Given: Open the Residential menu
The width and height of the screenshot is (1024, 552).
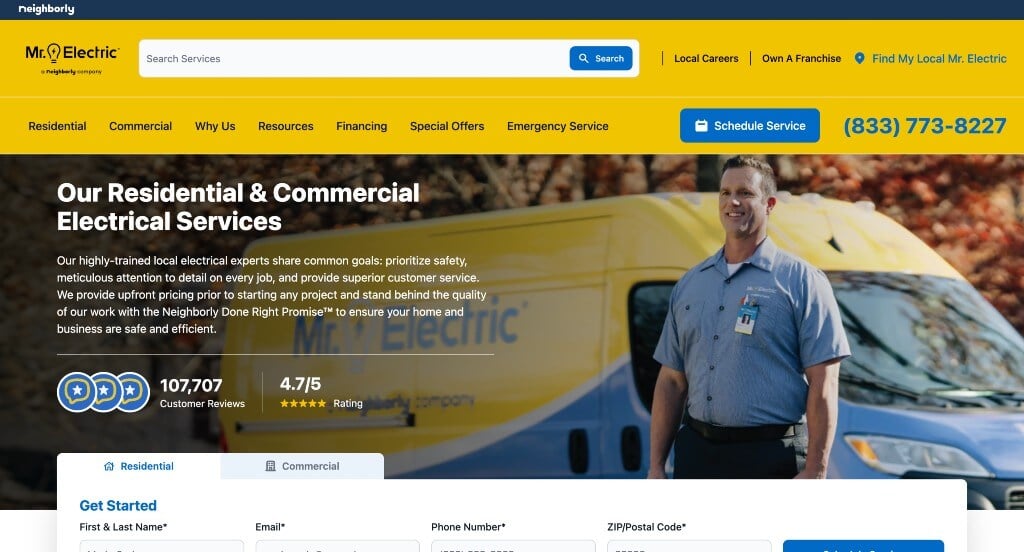Looking at the screenshot, I should pyautogui.click(x=57, y=126).
